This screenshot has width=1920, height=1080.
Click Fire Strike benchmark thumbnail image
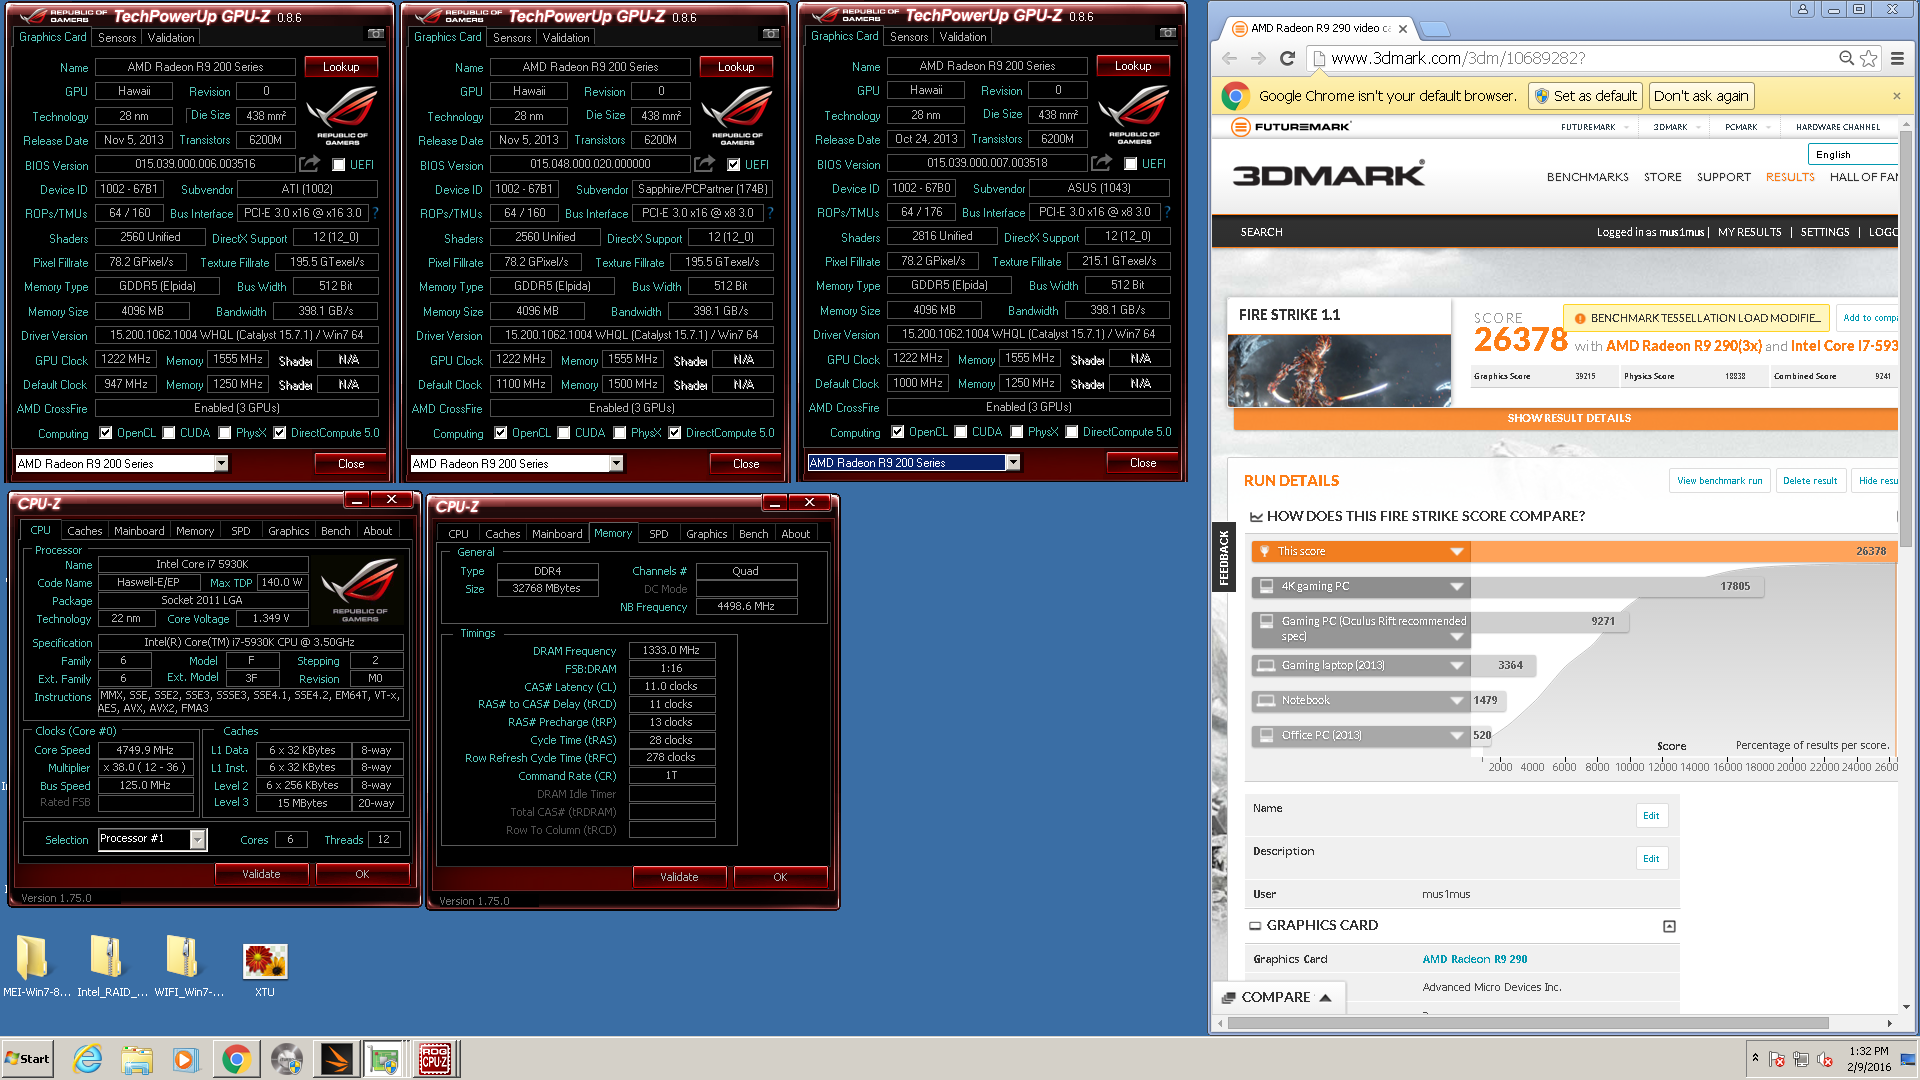(x=1339, y=370)
